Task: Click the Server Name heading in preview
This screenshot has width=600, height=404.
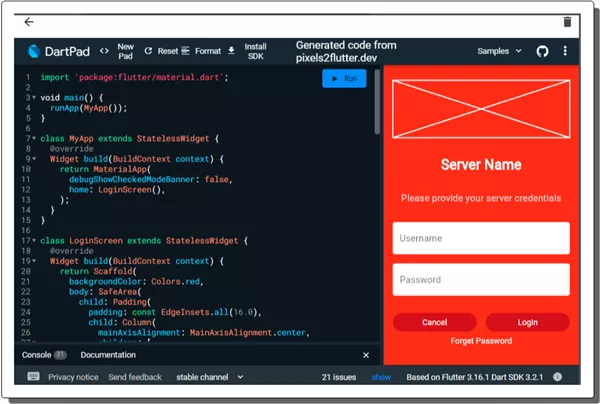Action: [481, 165]
